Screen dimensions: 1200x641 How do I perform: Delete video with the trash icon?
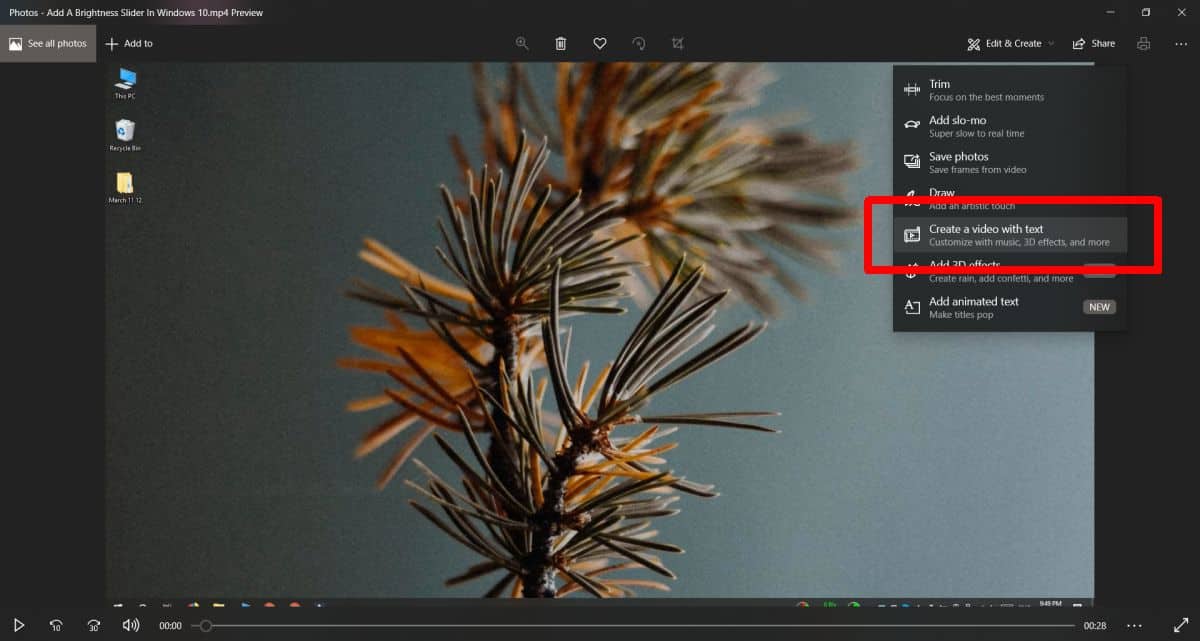pyautogui.click(x=561, y=44)
